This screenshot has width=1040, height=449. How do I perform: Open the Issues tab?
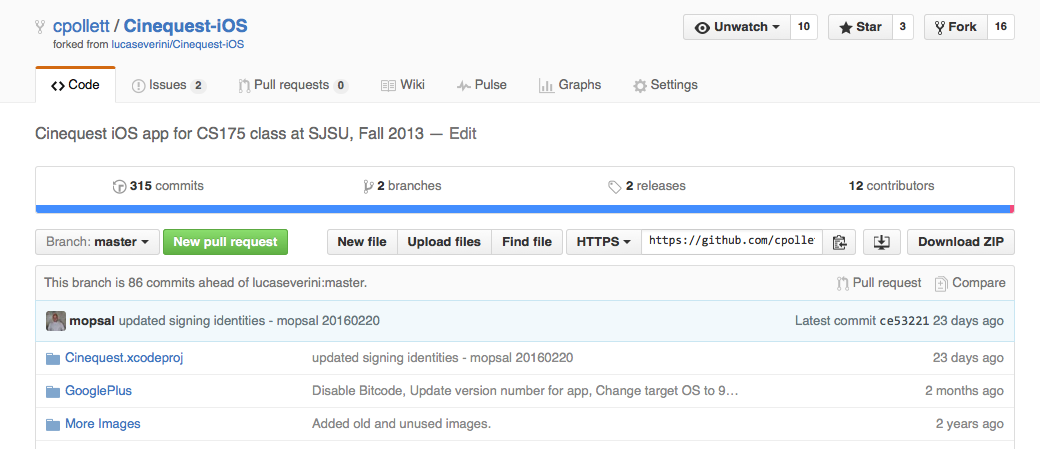168,85
